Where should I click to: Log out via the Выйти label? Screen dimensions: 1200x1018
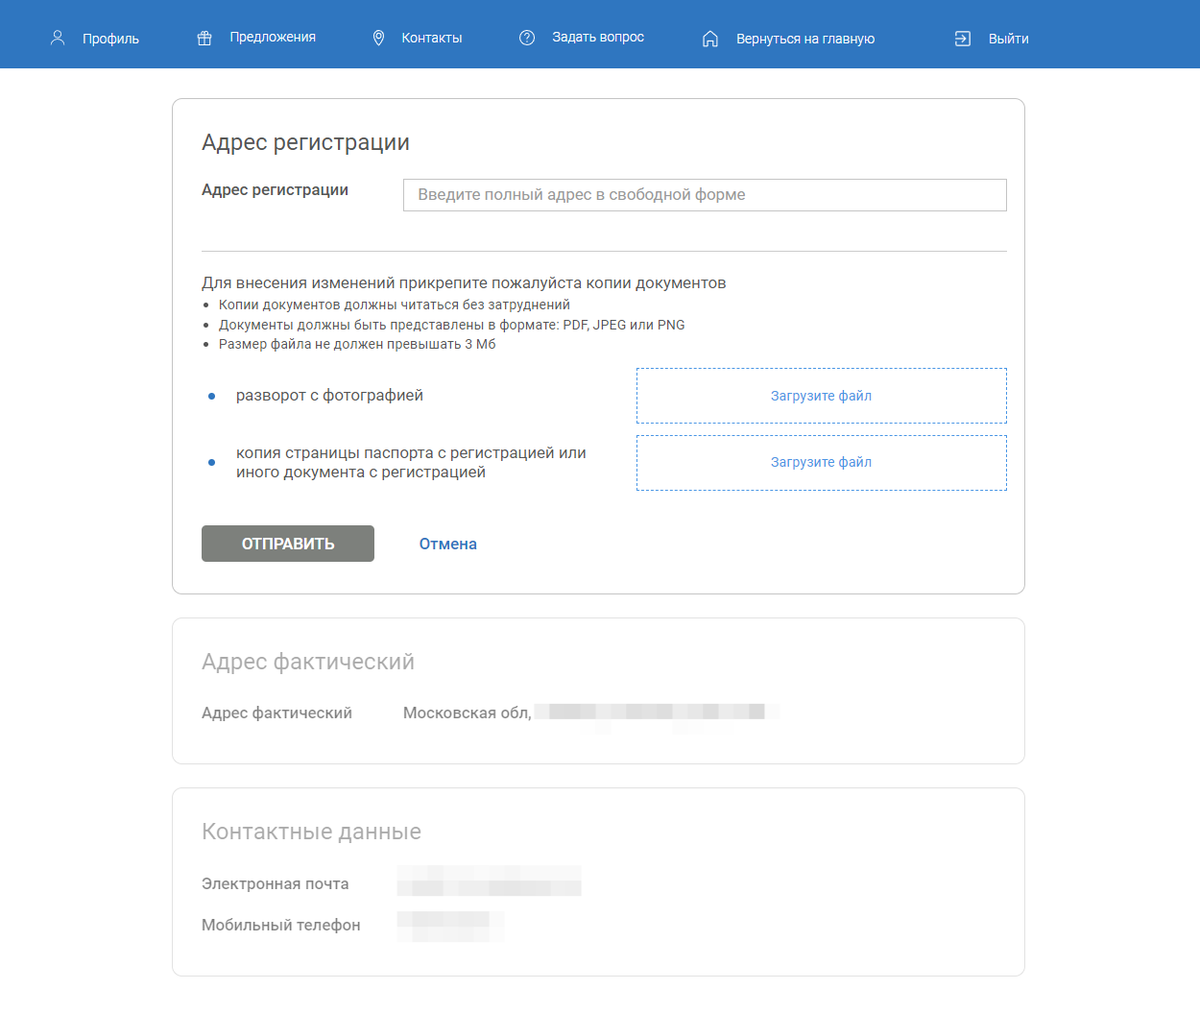click(x=1008, y=39)
